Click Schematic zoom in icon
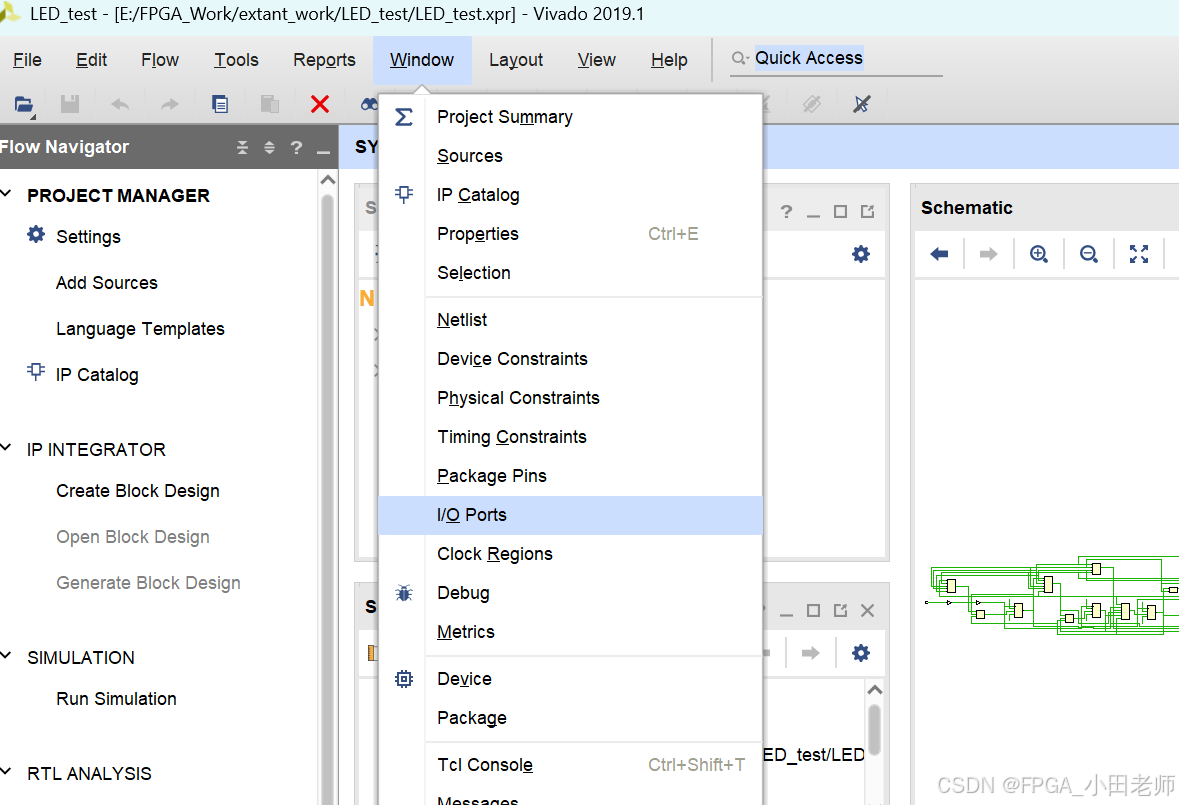 (1038, 254)
